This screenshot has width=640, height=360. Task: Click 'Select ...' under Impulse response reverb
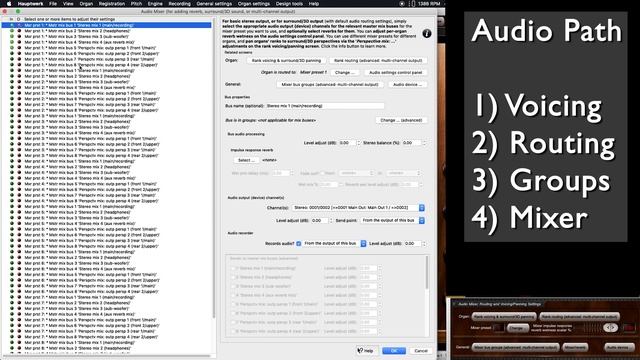tap(246, 160)
